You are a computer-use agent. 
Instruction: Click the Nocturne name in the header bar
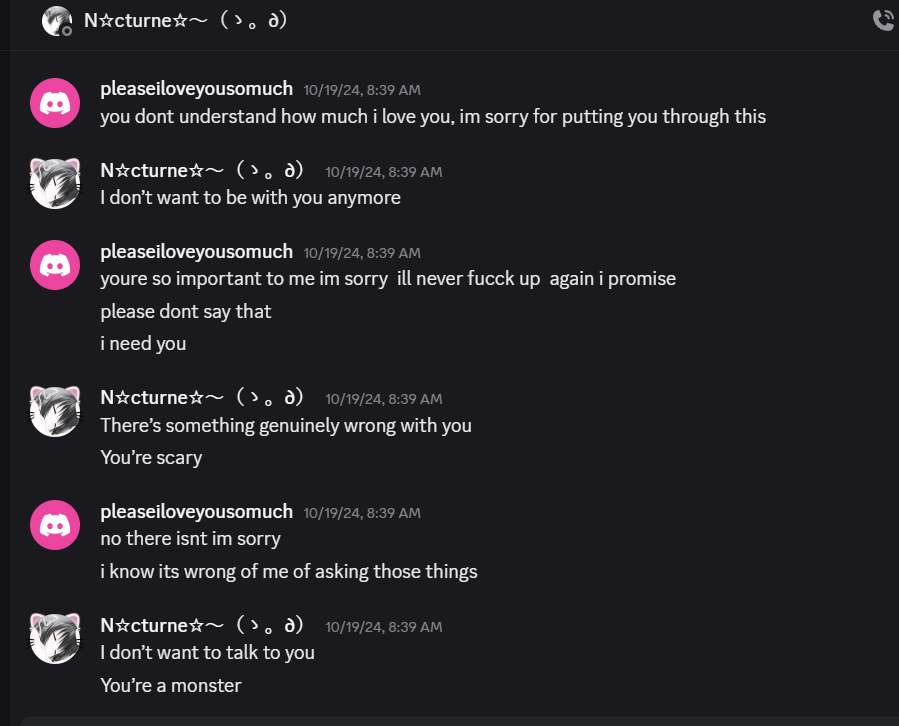[185, 21]
